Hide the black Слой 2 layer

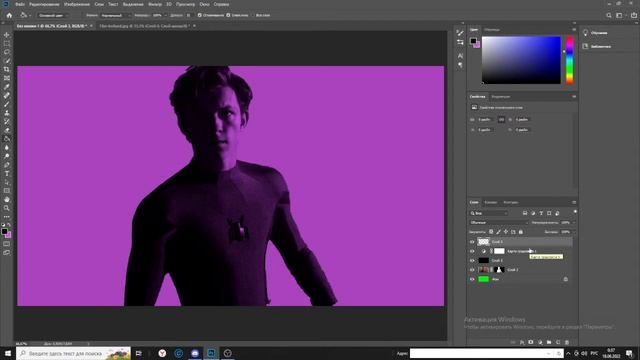click(x=472, y=260)
